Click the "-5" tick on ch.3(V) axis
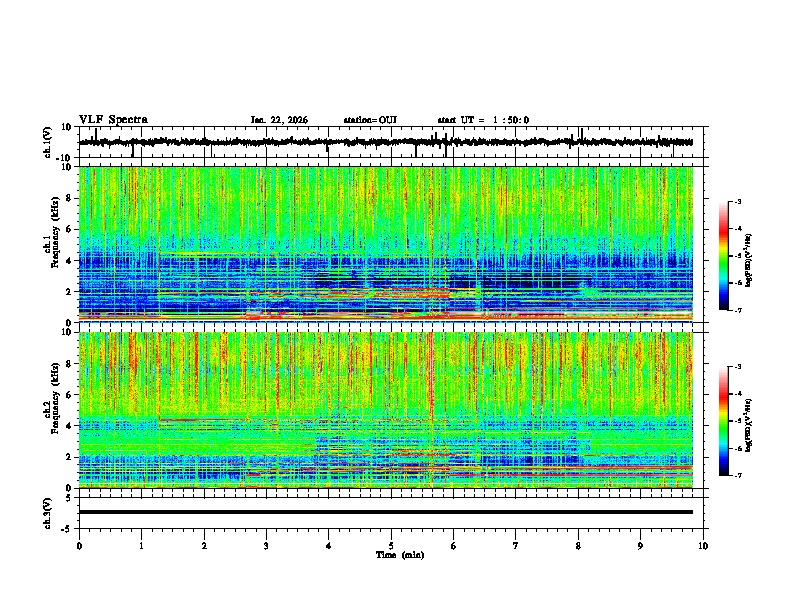 pyautogui.click(x=67, y=529)
